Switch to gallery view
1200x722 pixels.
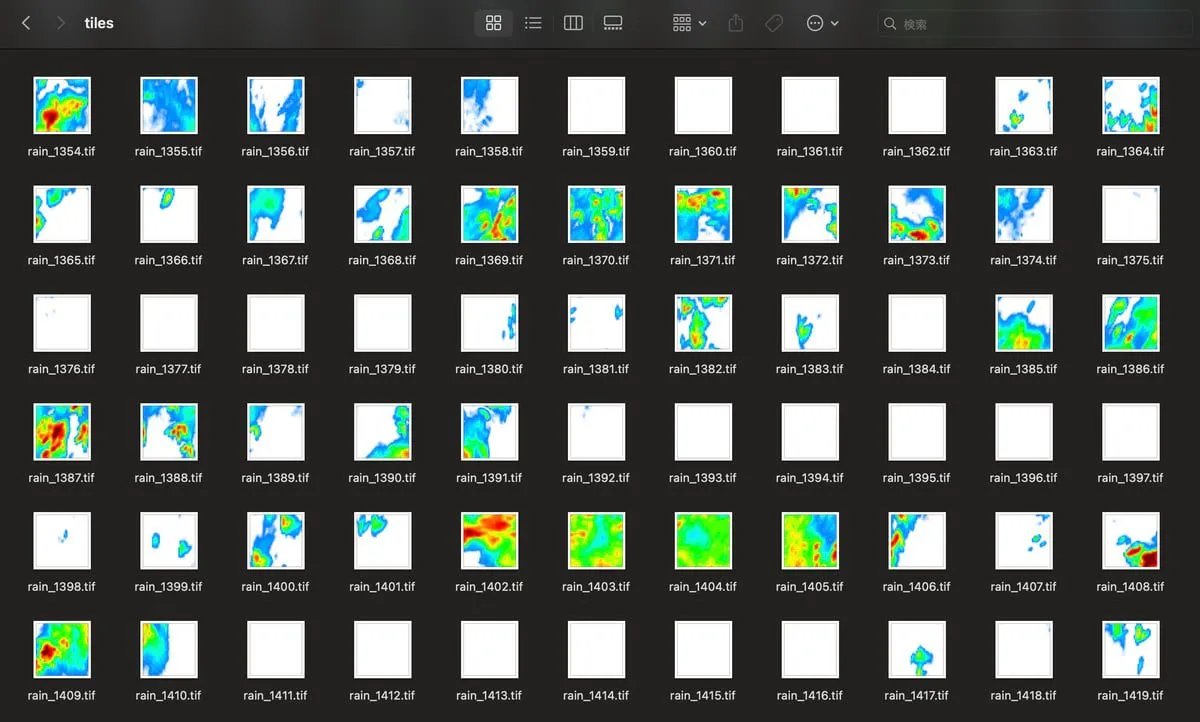point(613,23)
